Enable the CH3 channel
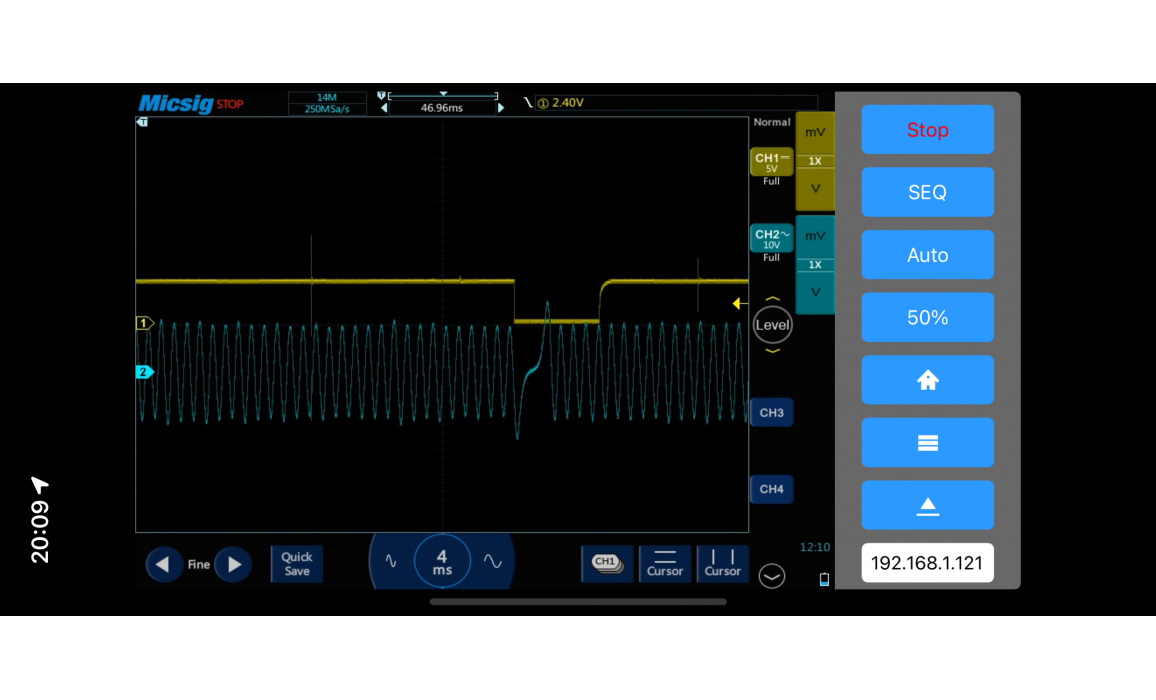The image size is (1156, 700). (x=771, y=413)
